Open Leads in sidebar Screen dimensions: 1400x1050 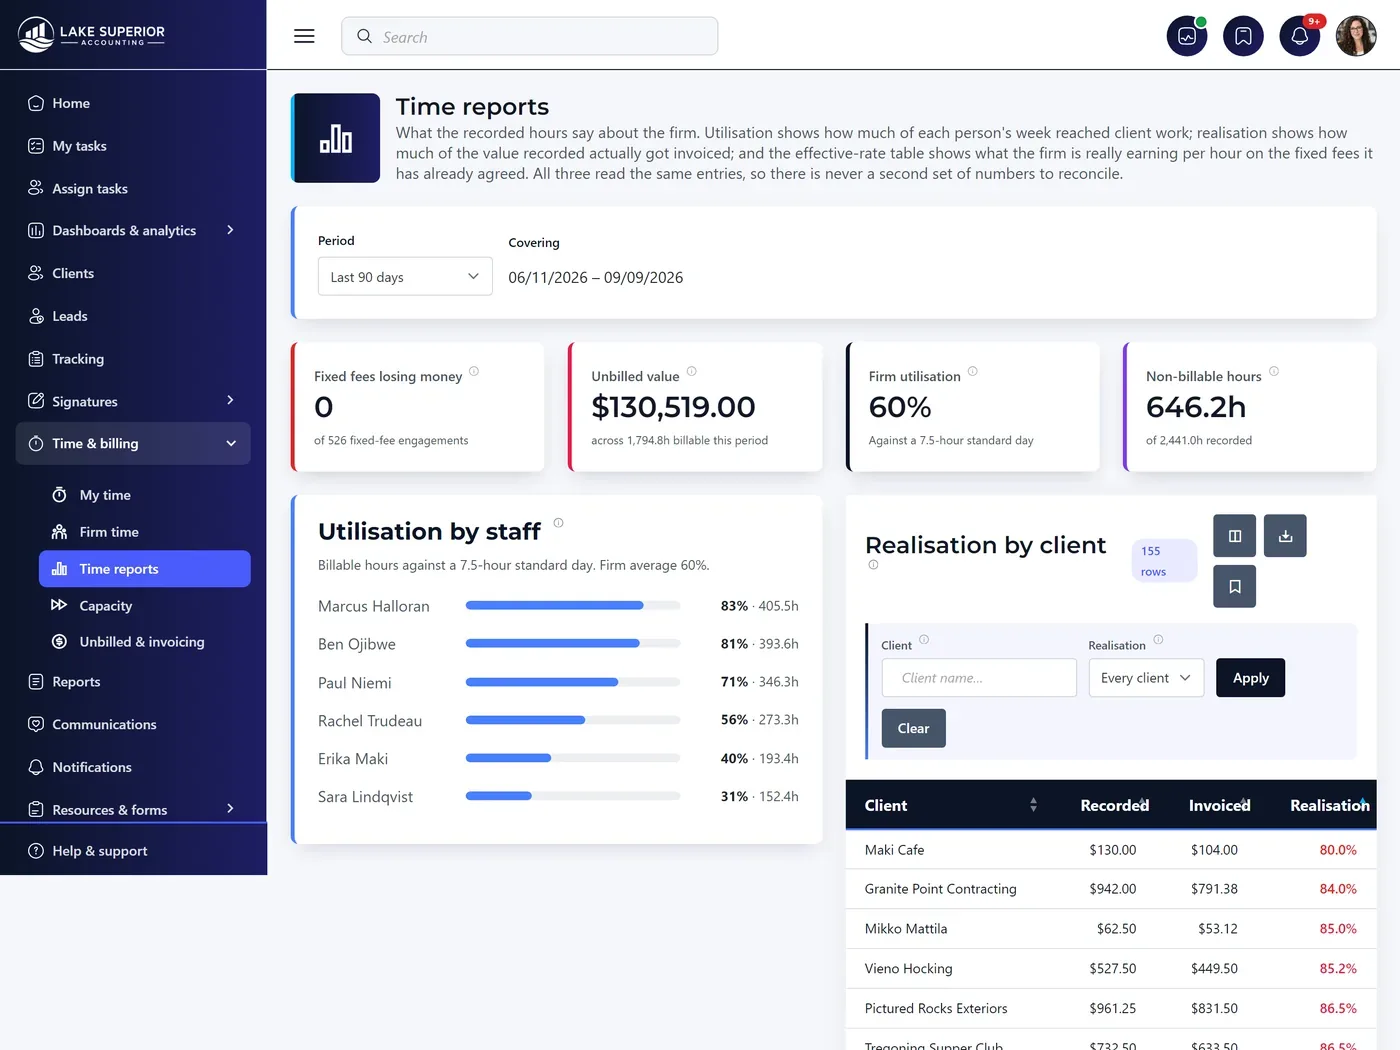point(133,316)
